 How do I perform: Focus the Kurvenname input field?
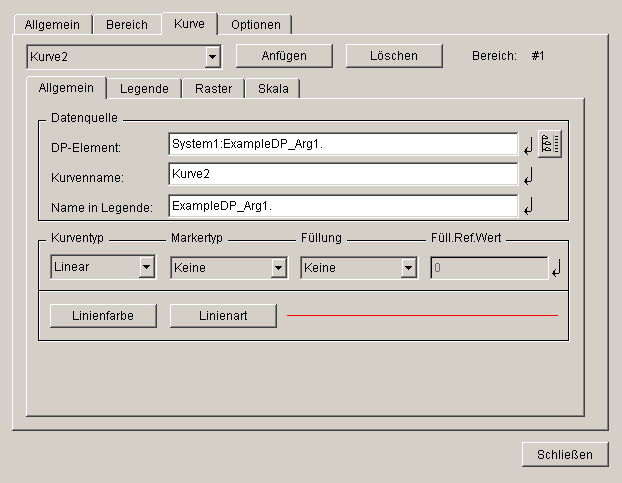[x=343, y=174]
